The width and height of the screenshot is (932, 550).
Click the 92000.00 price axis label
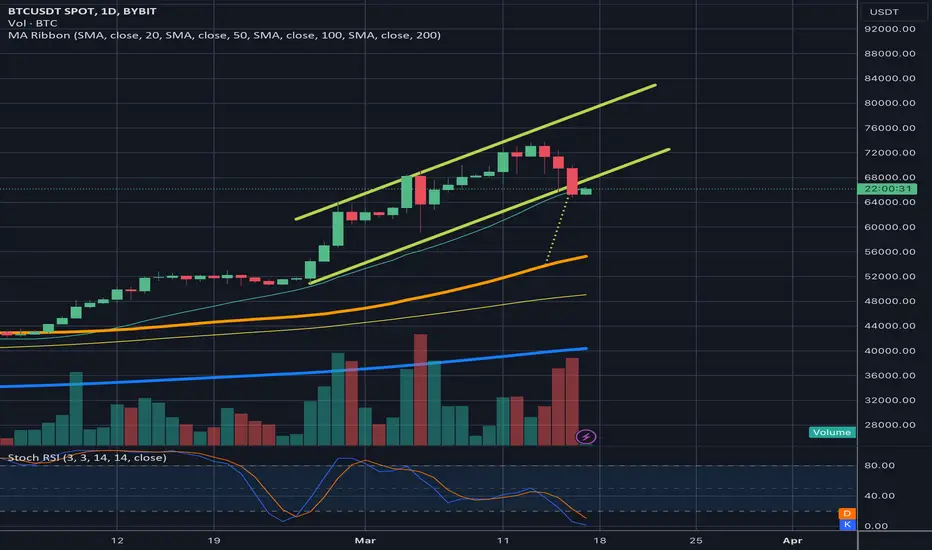(x=890, y=29)
